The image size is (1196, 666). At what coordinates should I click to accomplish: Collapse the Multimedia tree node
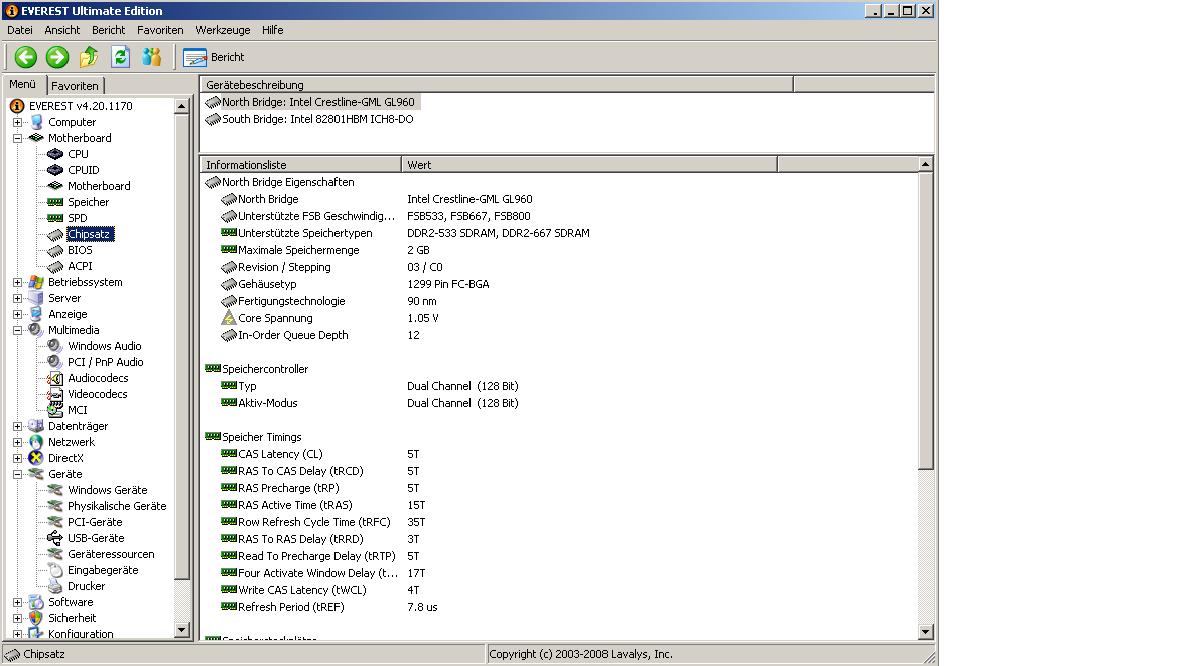click(17, 330)
